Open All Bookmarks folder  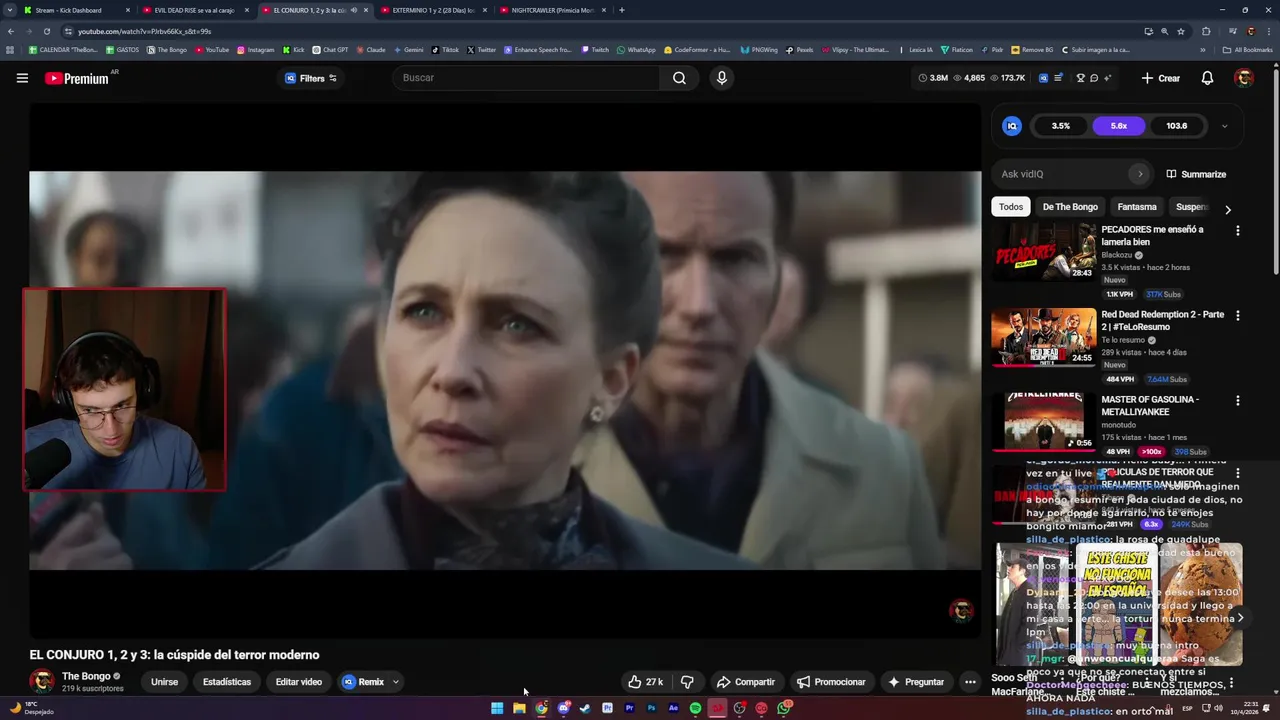coord(1248,49)
